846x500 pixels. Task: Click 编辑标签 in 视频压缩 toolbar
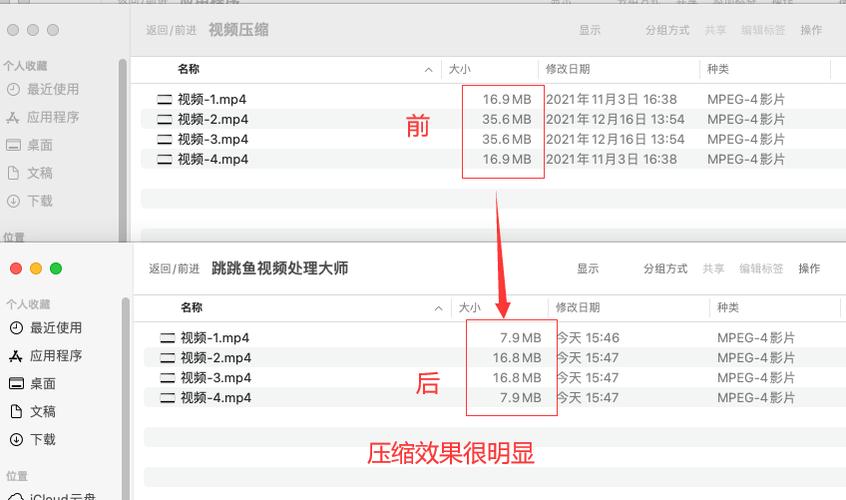coord(763,30)
